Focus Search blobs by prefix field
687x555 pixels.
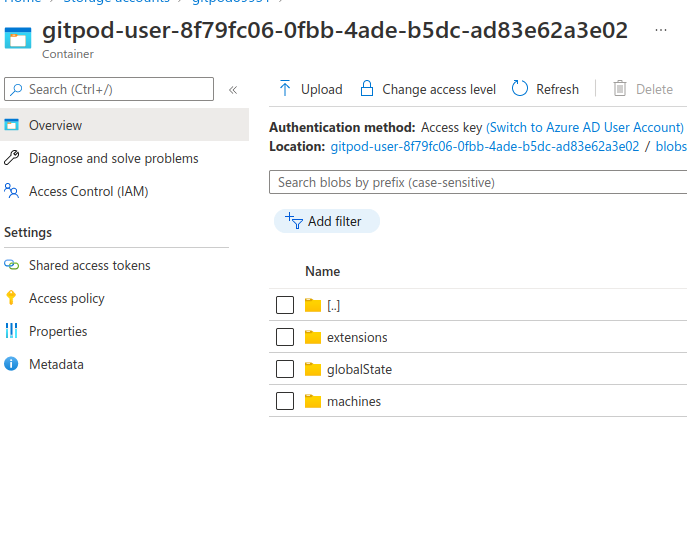478,182
